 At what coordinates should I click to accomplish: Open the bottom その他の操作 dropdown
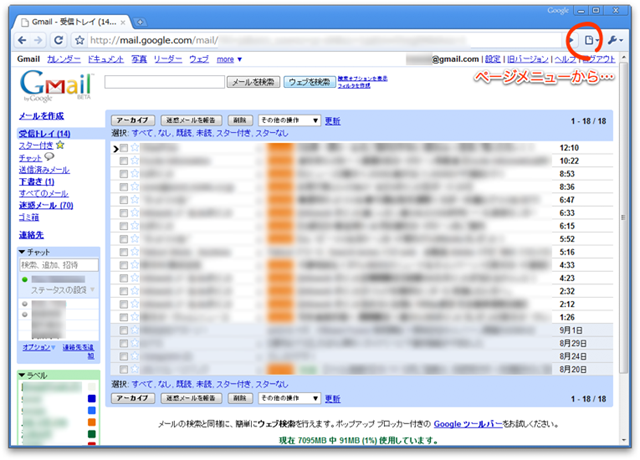click(x=289, y=398)
